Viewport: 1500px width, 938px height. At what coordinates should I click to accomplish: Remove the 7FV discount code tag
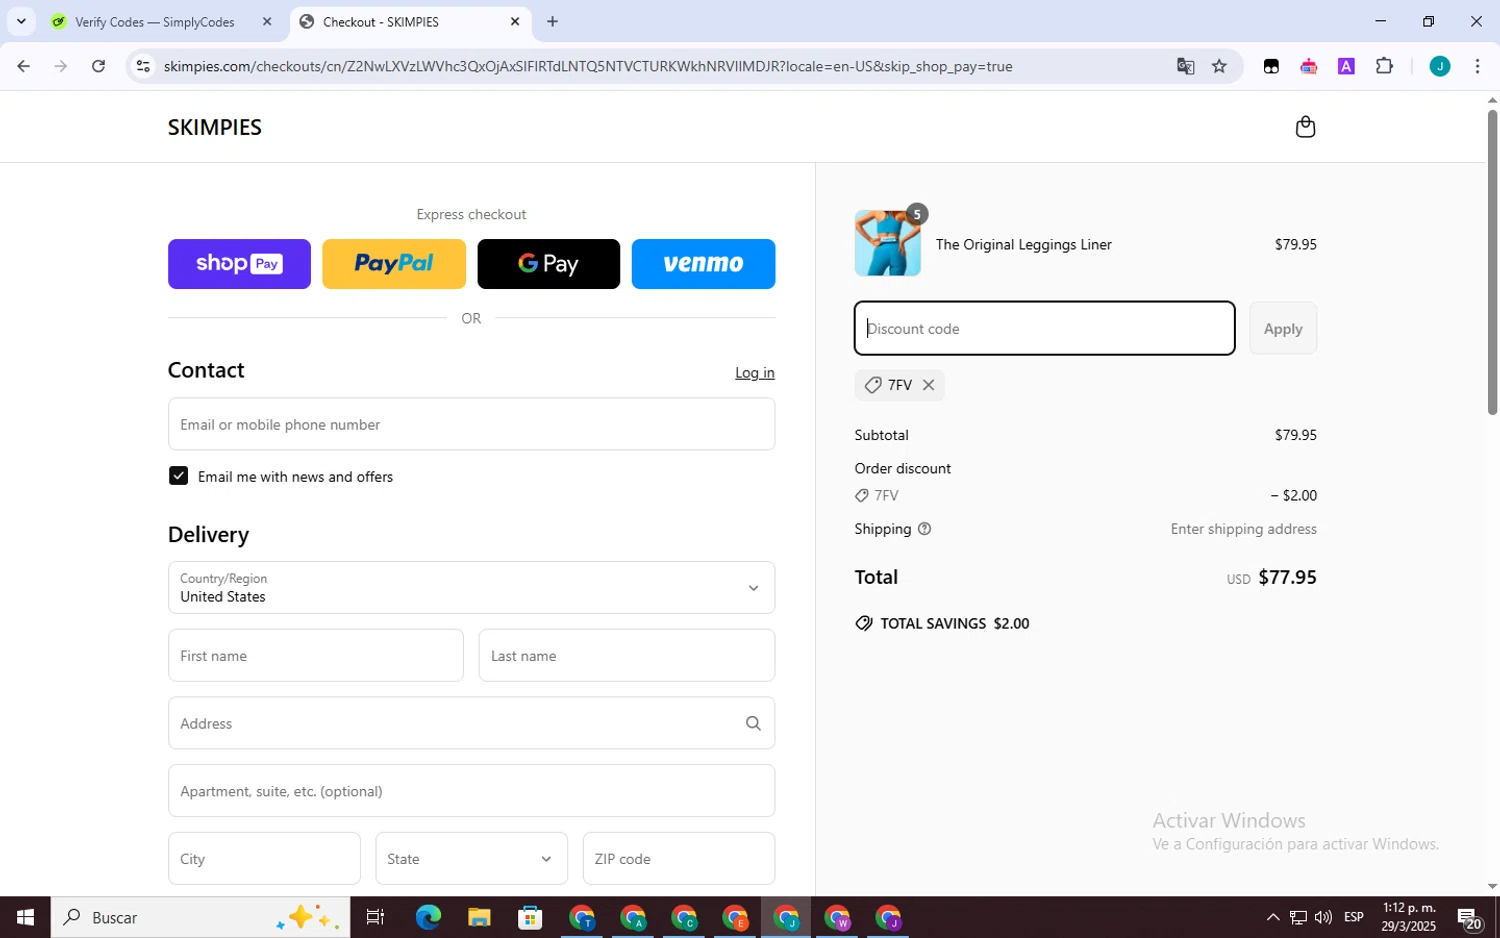click(928, 385)
